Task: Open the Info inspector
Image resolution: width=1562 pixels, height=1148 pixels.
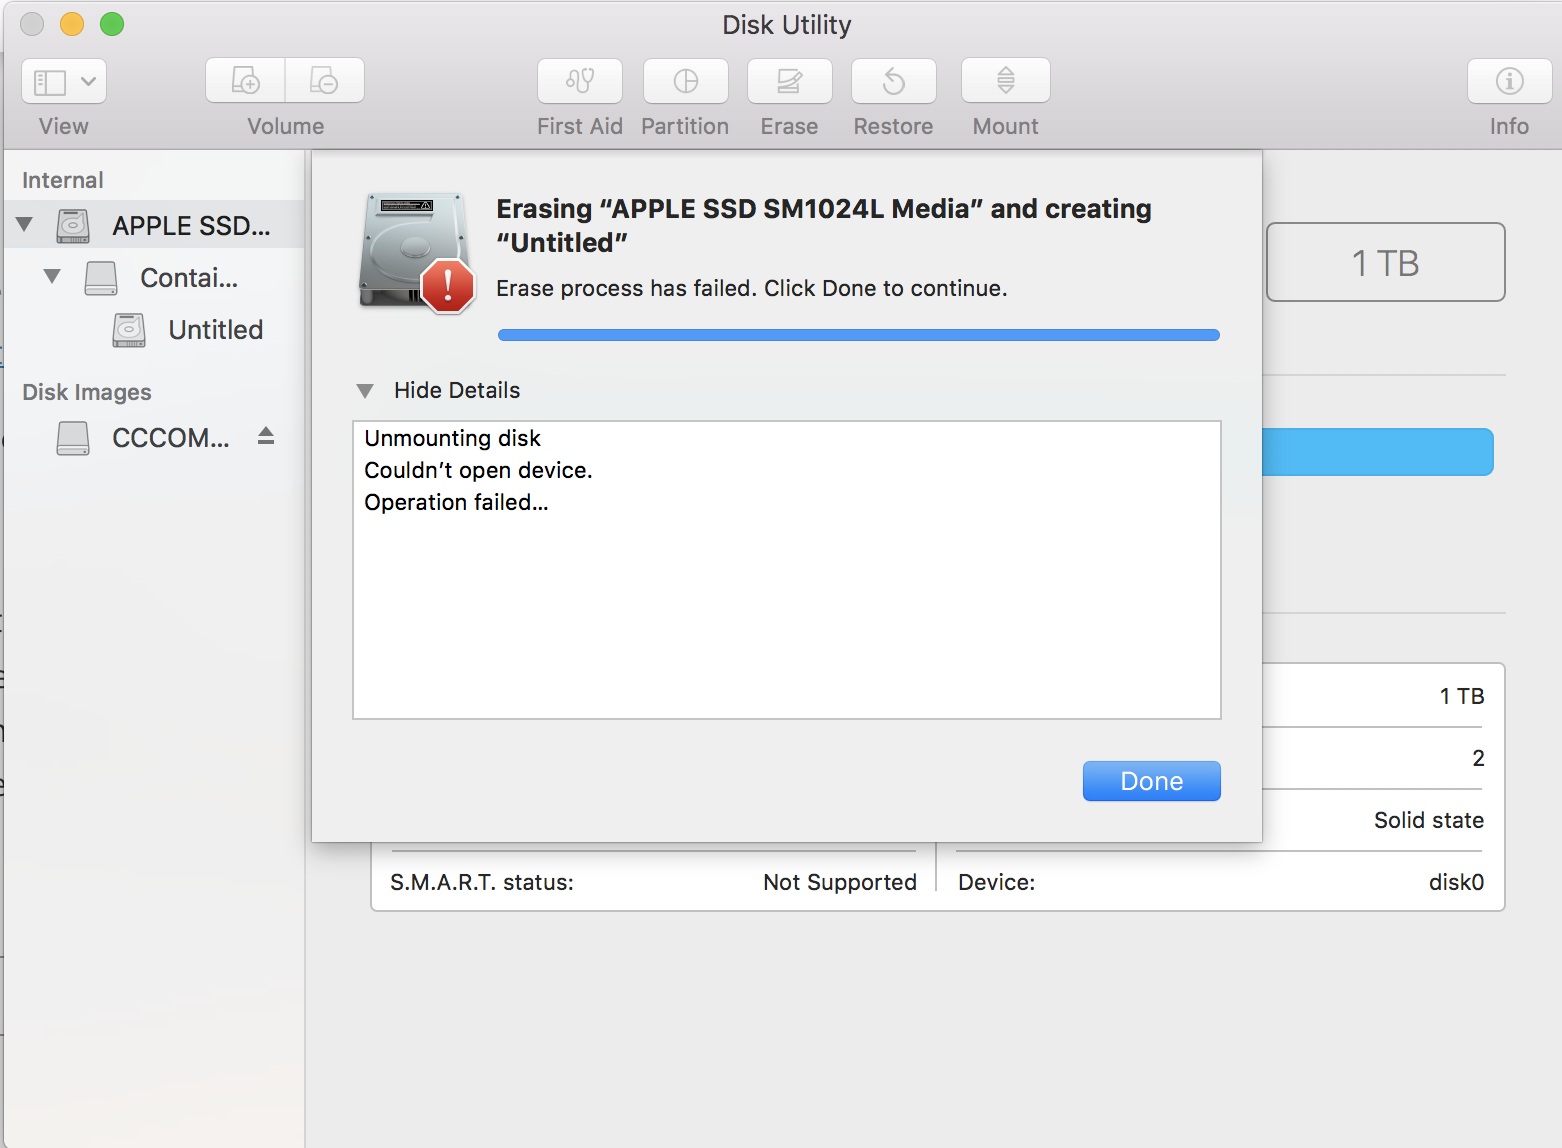Action: (x=1510, y=81)
